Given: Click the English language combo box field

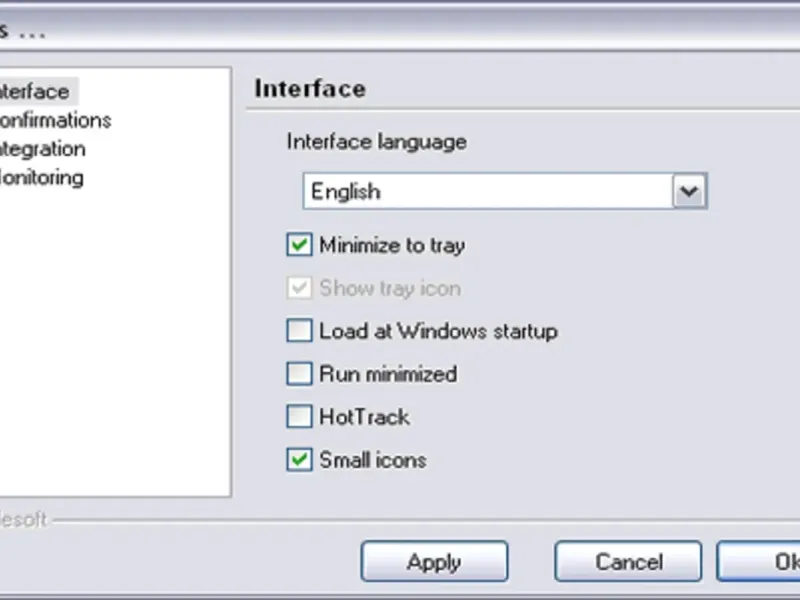Looking at the screenshot, I should pyautogui.click(x=488, y=191).
